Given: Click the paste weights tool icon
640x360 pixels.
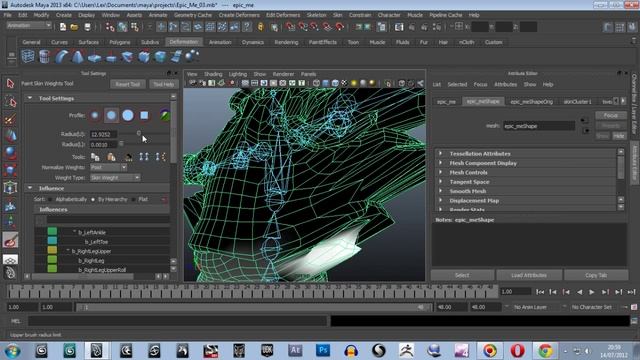Looking at the screenshot, I should [111, 157].
